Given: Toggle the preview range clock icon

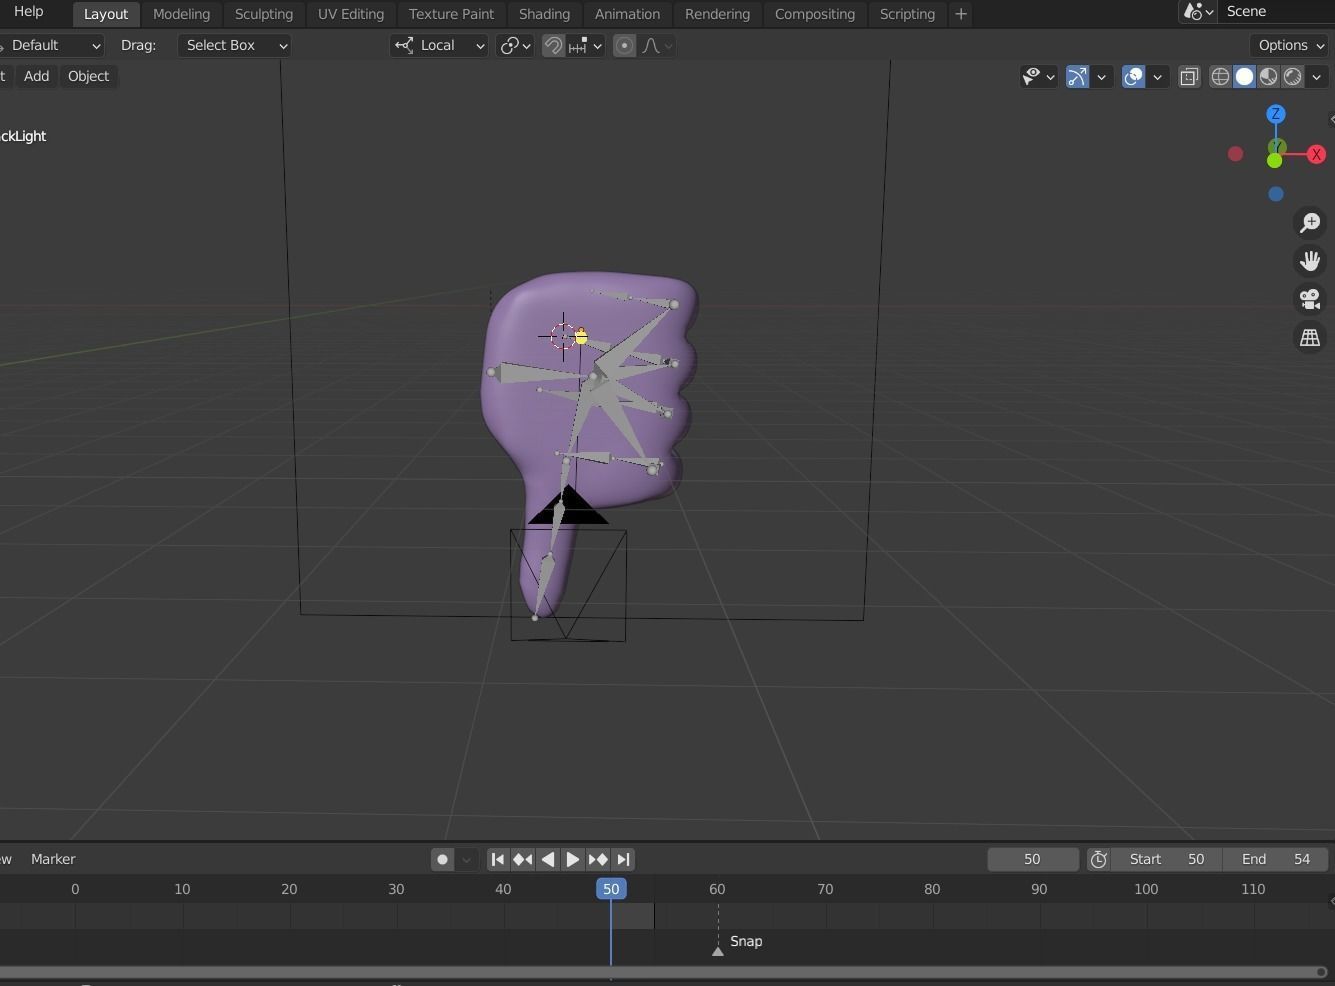Looking at the screenshot, I should pyautogui.click(x=1098, y=859).
